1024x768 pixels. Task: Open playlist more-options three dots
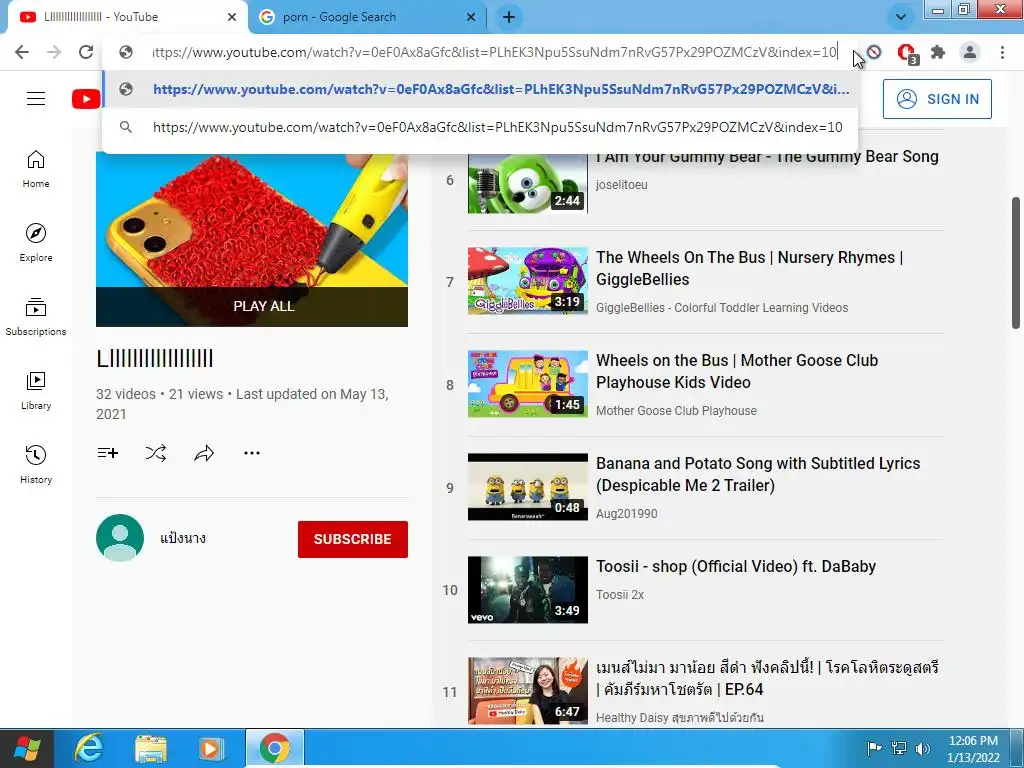click(252, 453)
